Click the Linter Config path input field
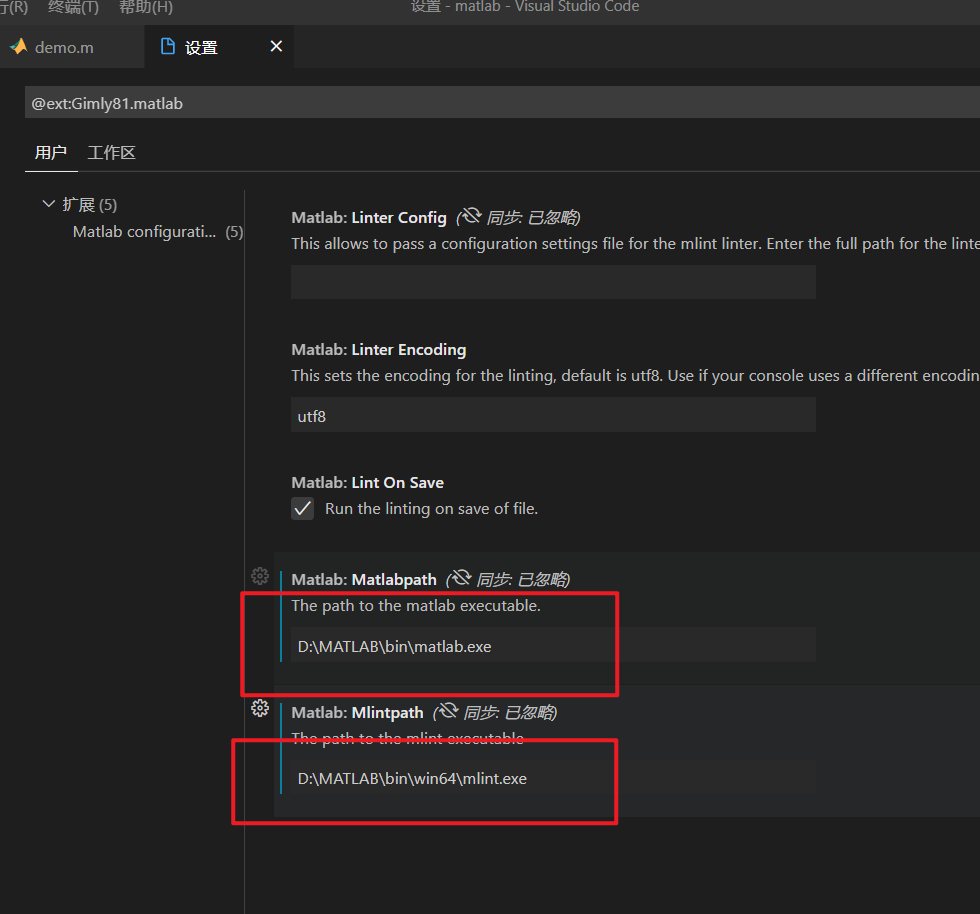Image resolution: width=980 pixels, height=914 pixels. tap(553, 282)
